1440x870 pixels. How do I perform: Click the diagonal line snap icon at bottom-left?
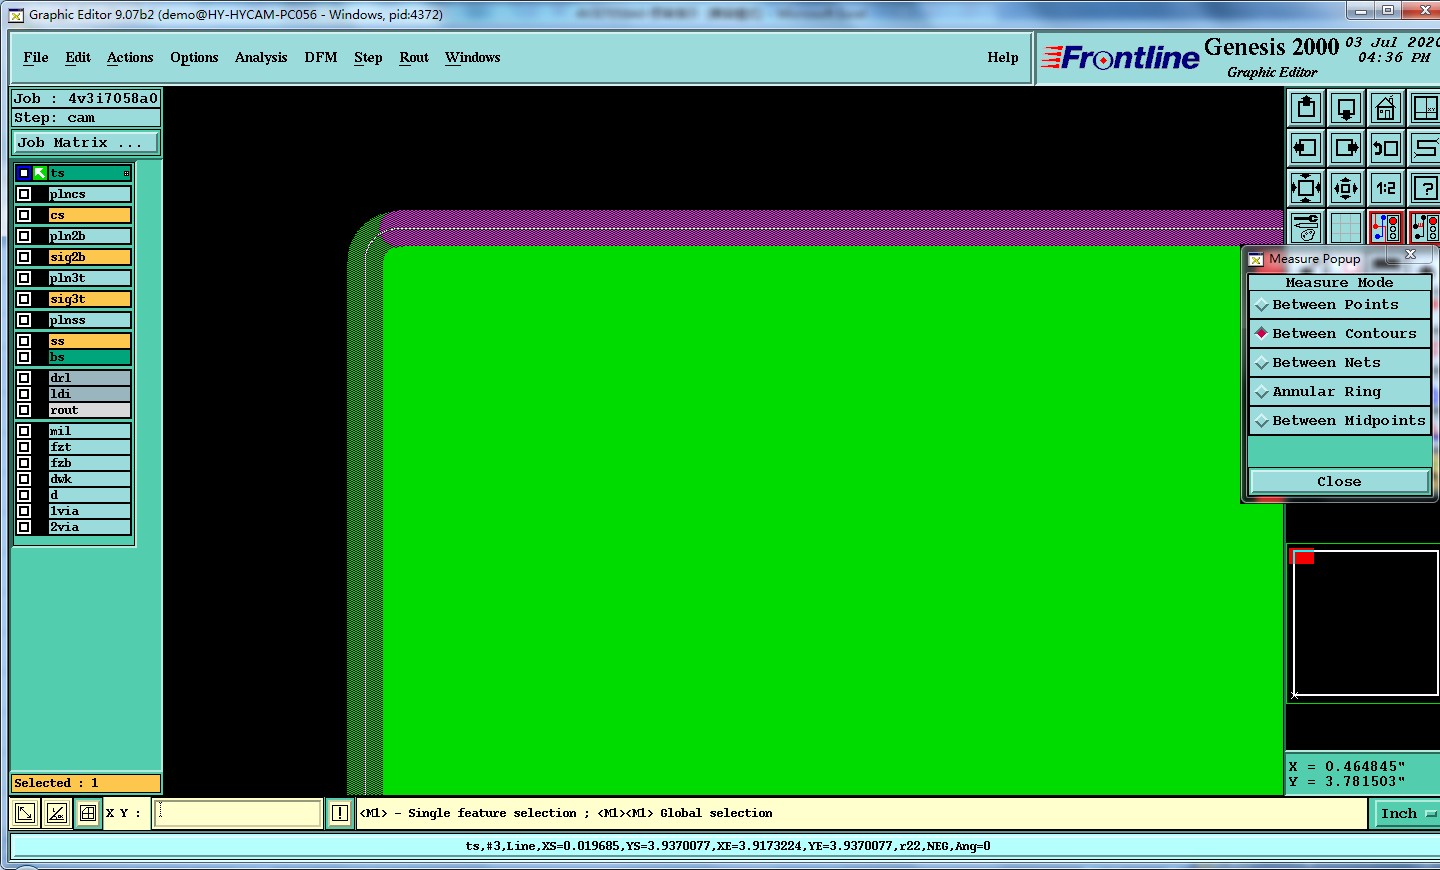[x=57, y=814]
